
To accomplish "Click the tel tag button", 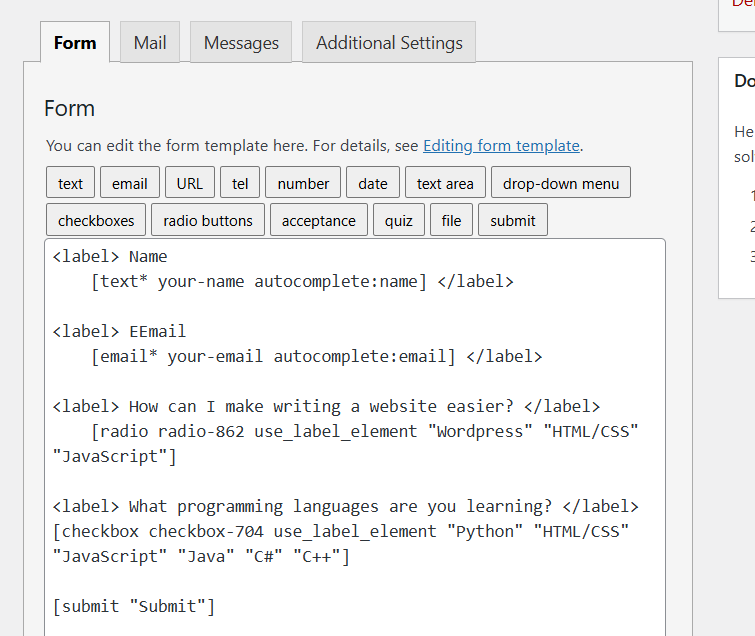I will (x=240, y=183).
